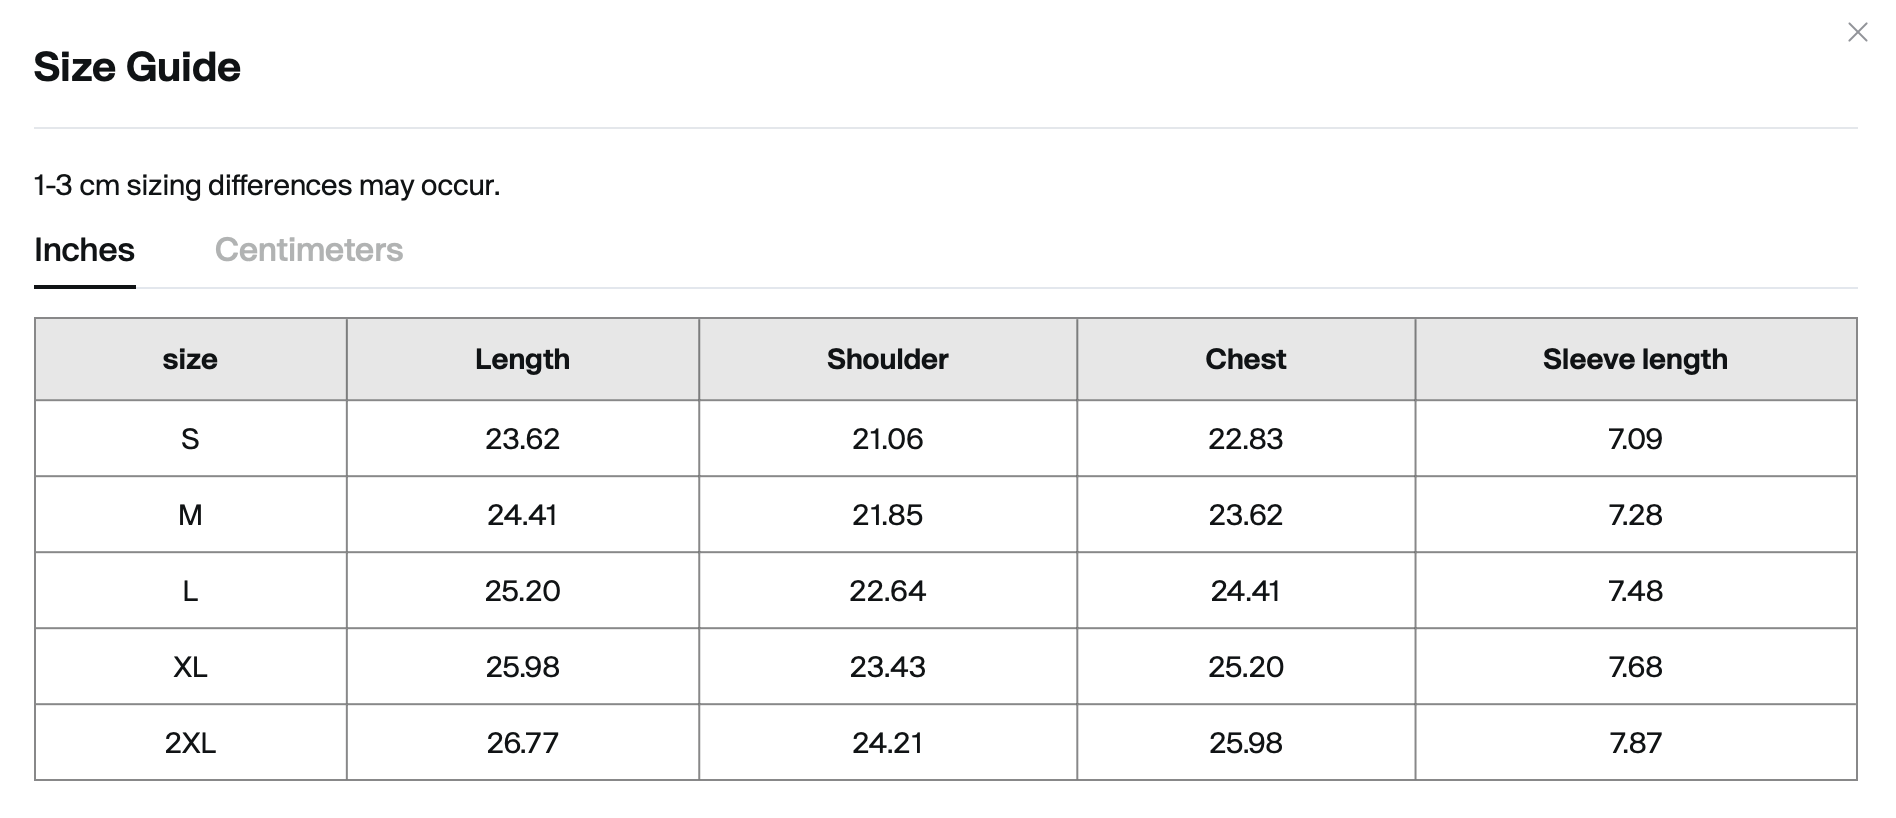This screenshot has height=818, width=1896.
Task: Click the 26.77 length value for 2XL
Action: pos(522,743)
